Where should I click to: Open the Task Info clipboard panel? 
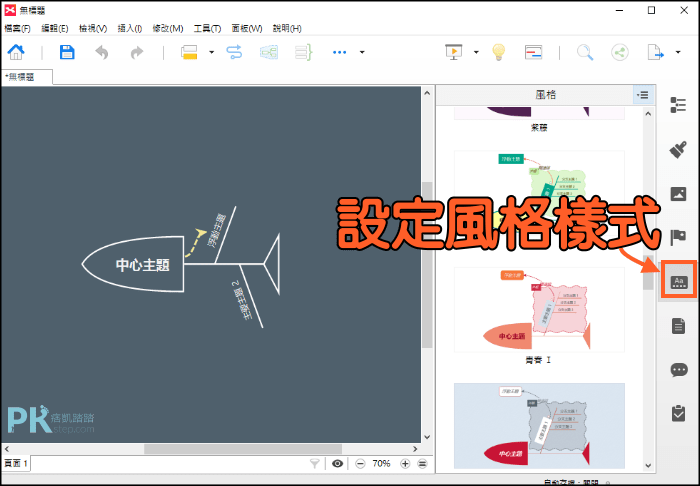pos(678,413)
